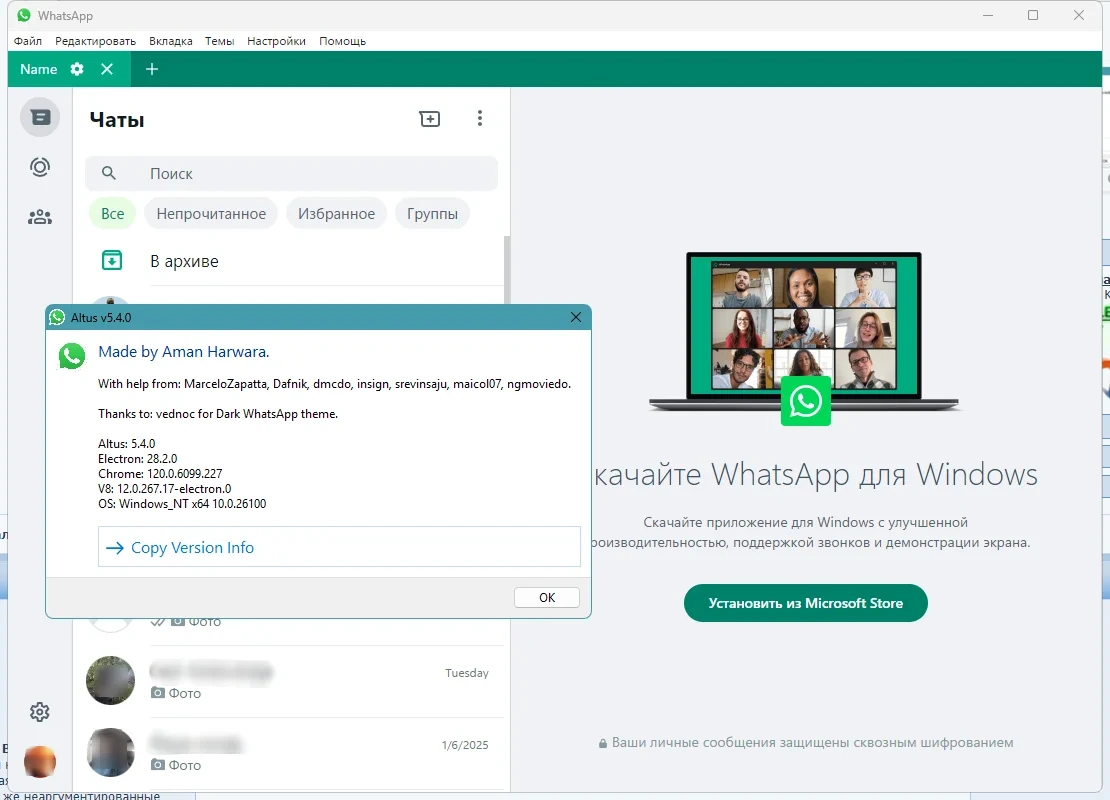
Task: Close the Name tab
Action: [x=107, y=69]
